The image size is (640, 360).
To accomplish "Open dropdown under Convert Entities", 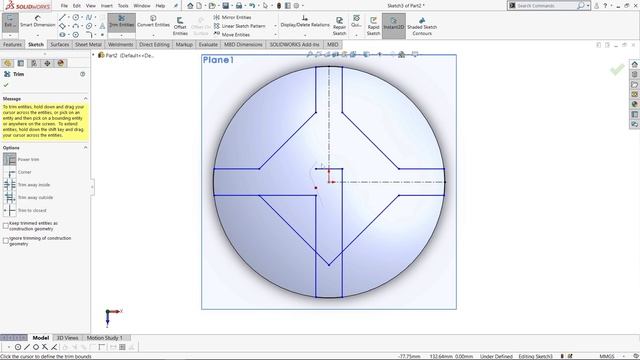I will tap(153, 35).
